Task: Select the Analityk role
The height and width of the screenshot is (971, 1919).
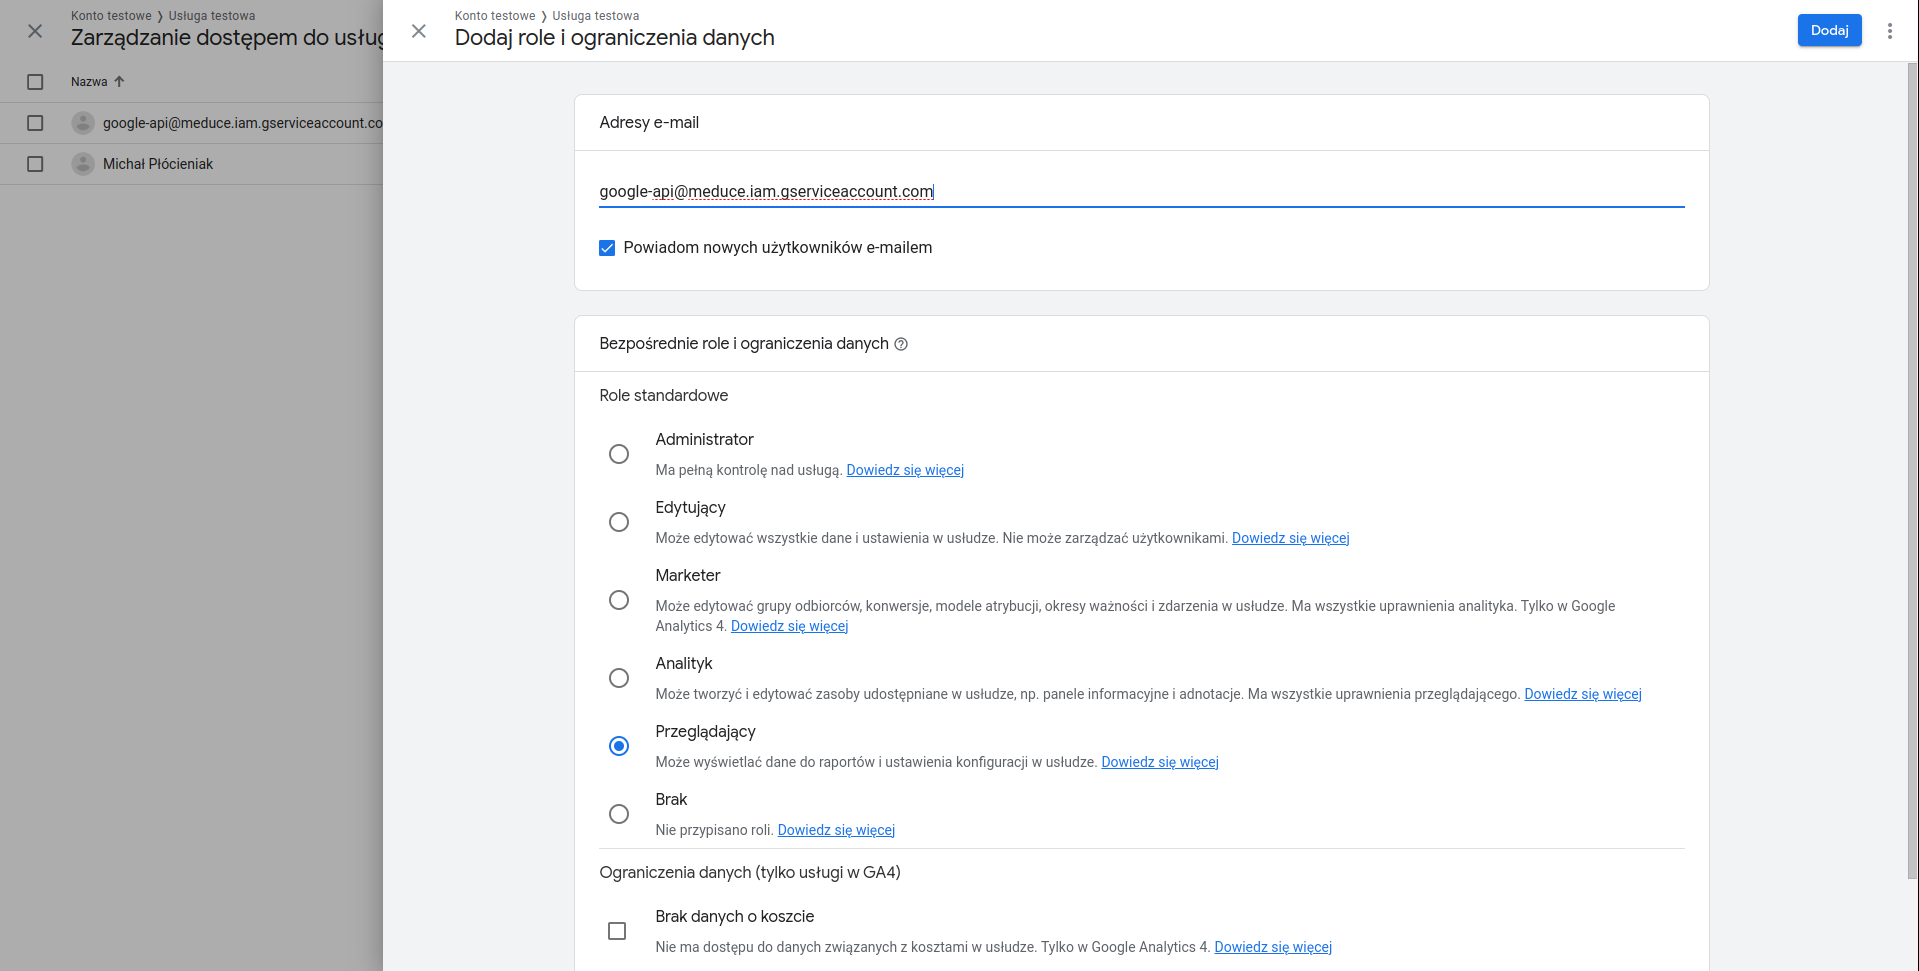Action: [619, 678]
